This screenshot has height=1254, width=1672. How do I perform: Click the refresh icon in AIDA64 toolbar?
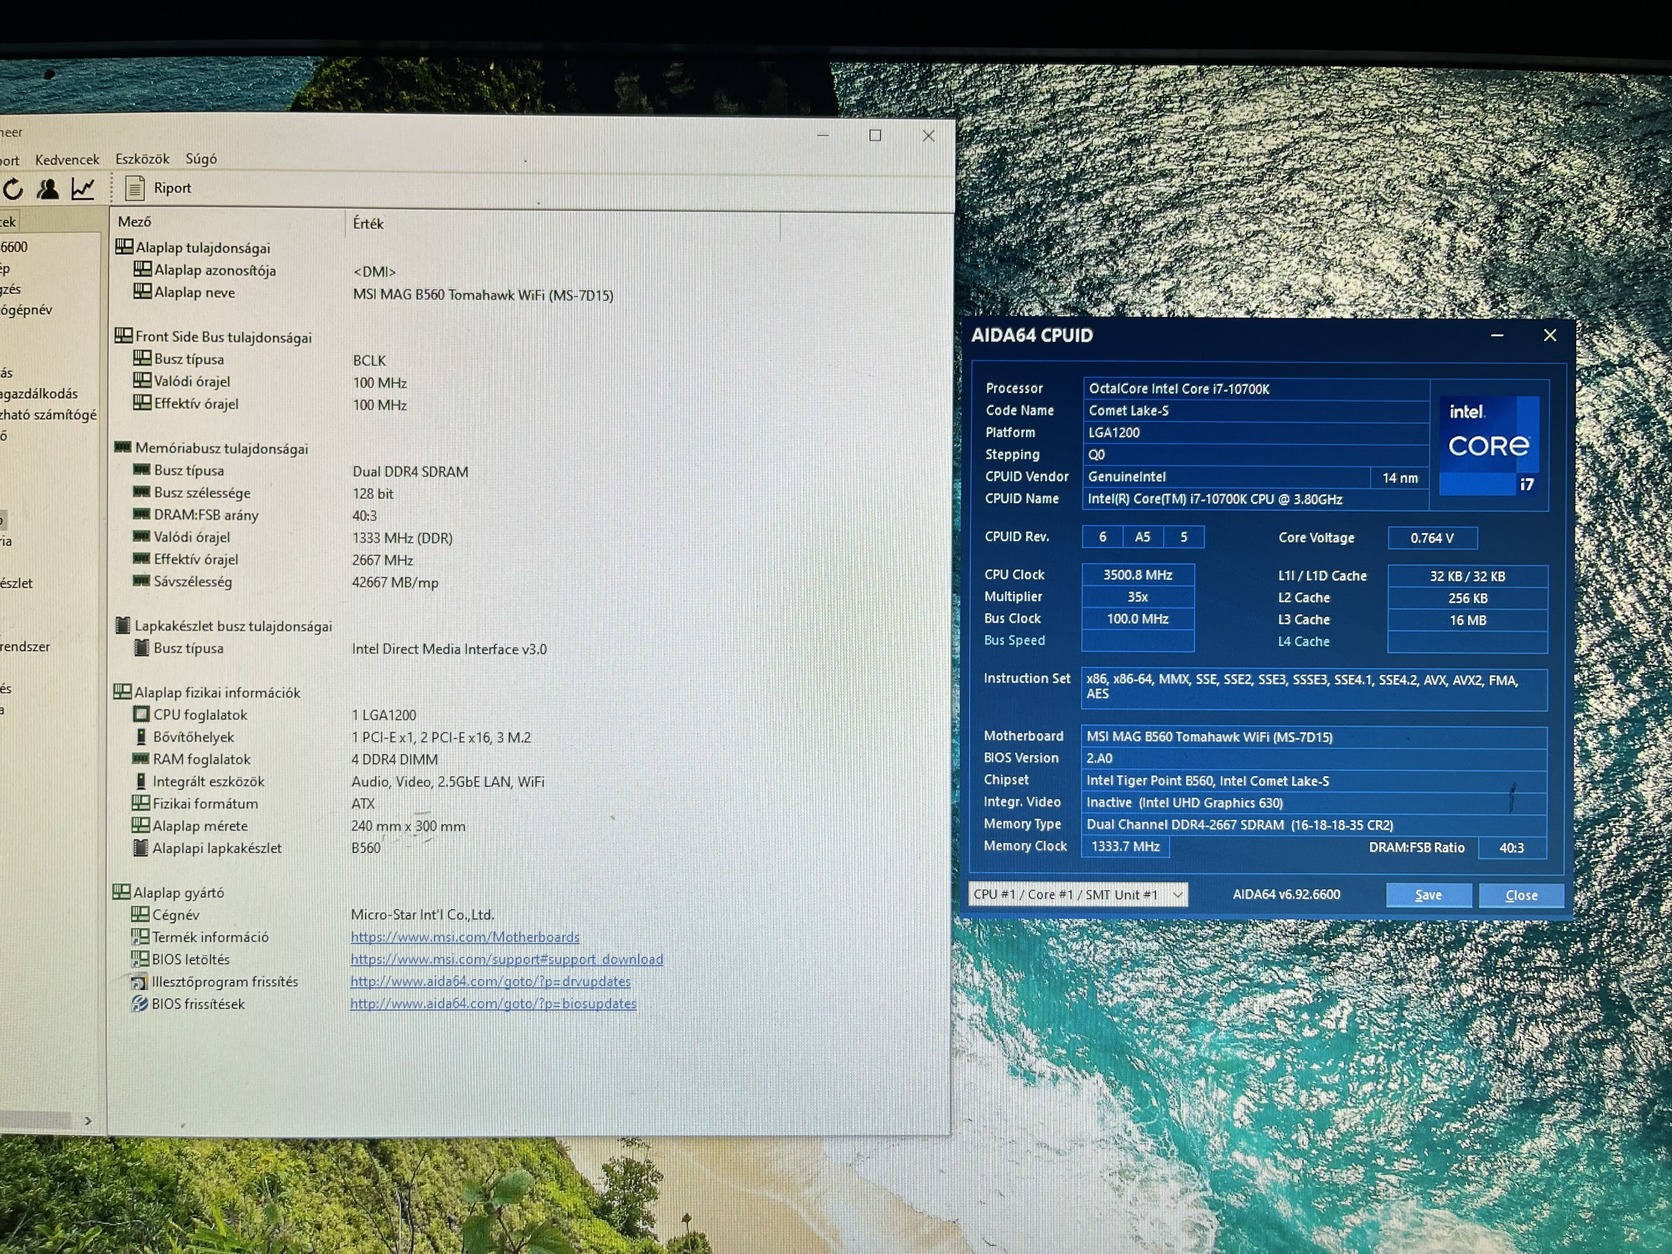14,188
